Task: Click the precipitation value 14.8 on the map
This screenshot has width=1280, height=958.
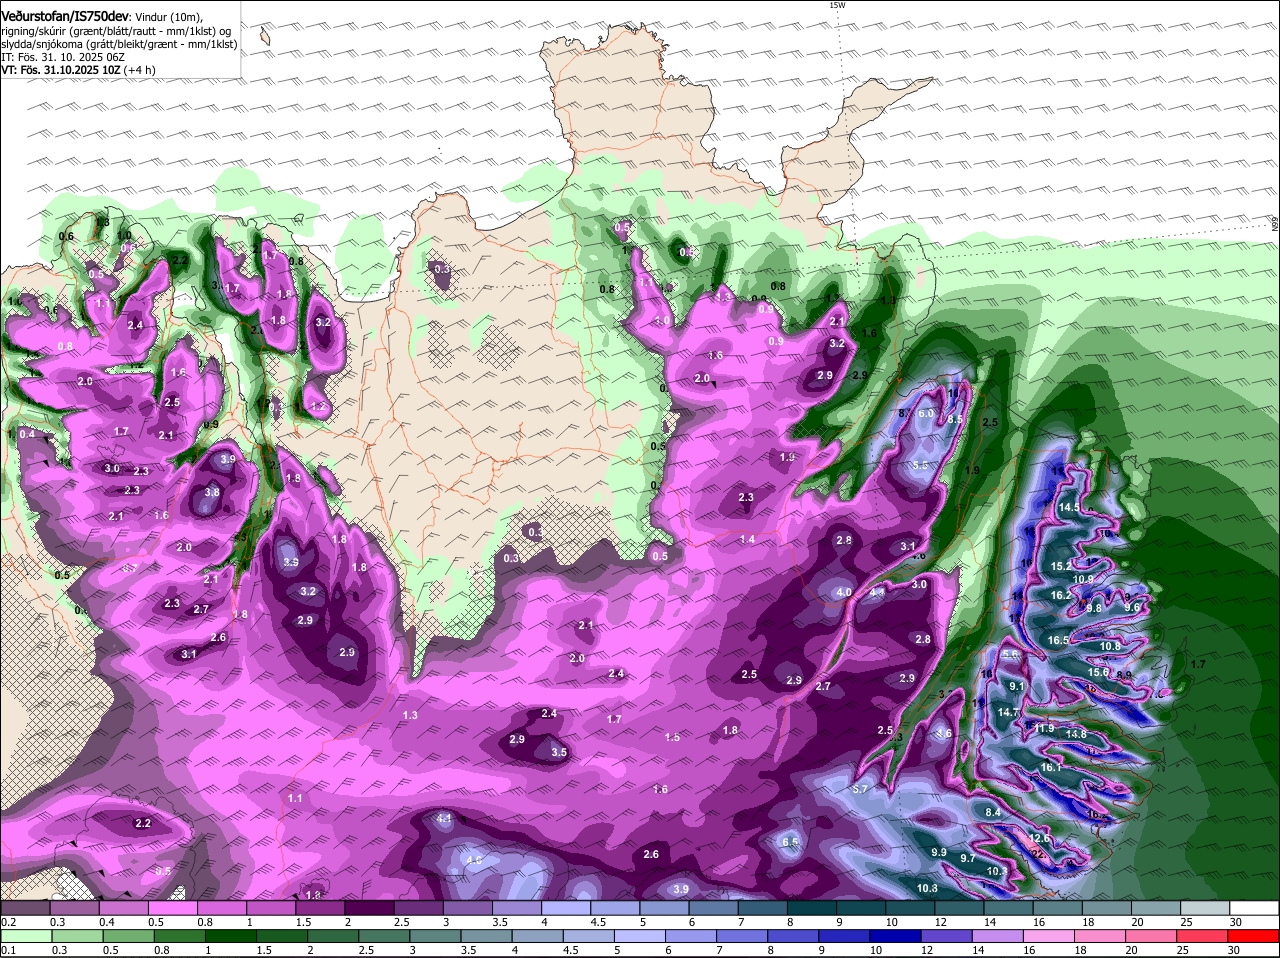Action: [1076, 734]
